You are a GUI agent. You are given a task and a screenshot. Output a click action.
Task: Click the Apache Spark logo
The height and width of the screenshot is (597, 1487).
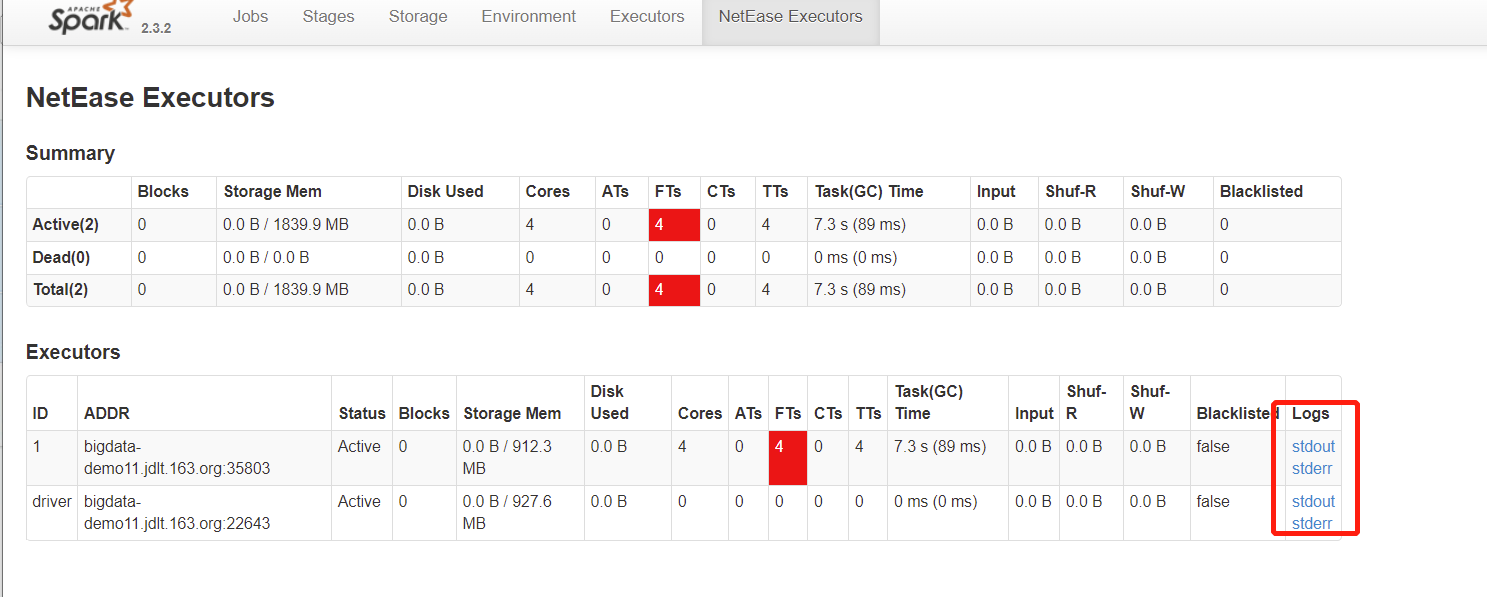(x=87, y=17)
